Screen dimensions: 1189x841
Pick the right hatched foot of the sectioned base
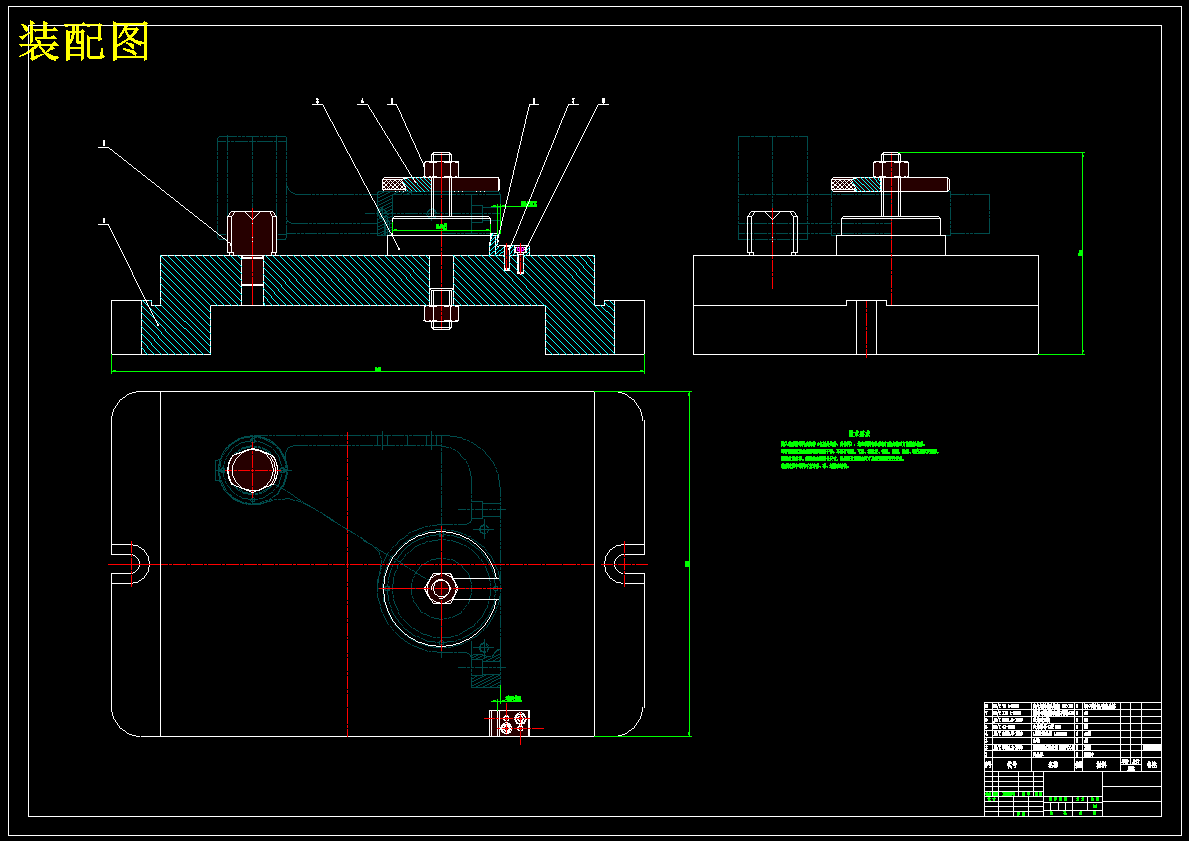tap(580, 328)
